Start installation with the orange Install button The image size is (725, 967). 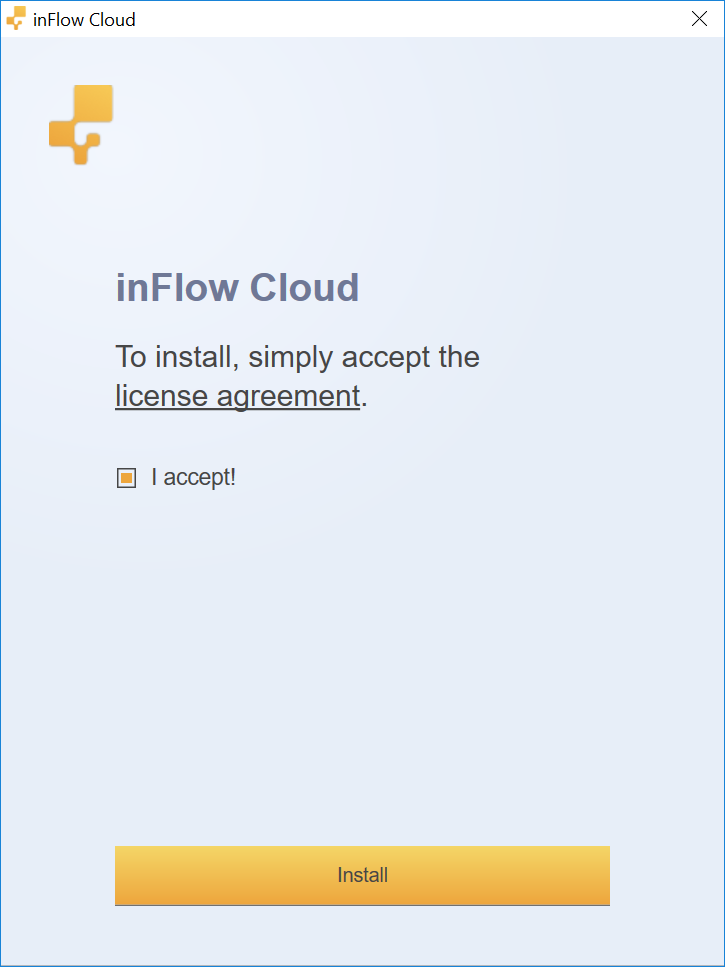coord(362,875)
